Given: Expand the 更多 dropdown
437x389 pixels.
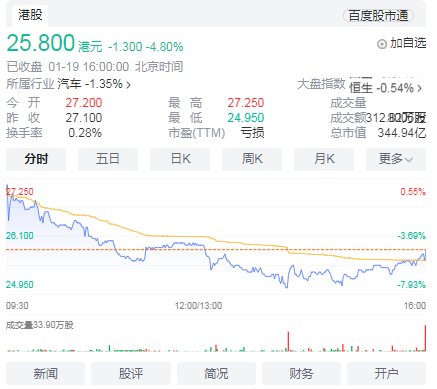Looking at the screenshot, I should pyautogui.click(x=396, y=159).
